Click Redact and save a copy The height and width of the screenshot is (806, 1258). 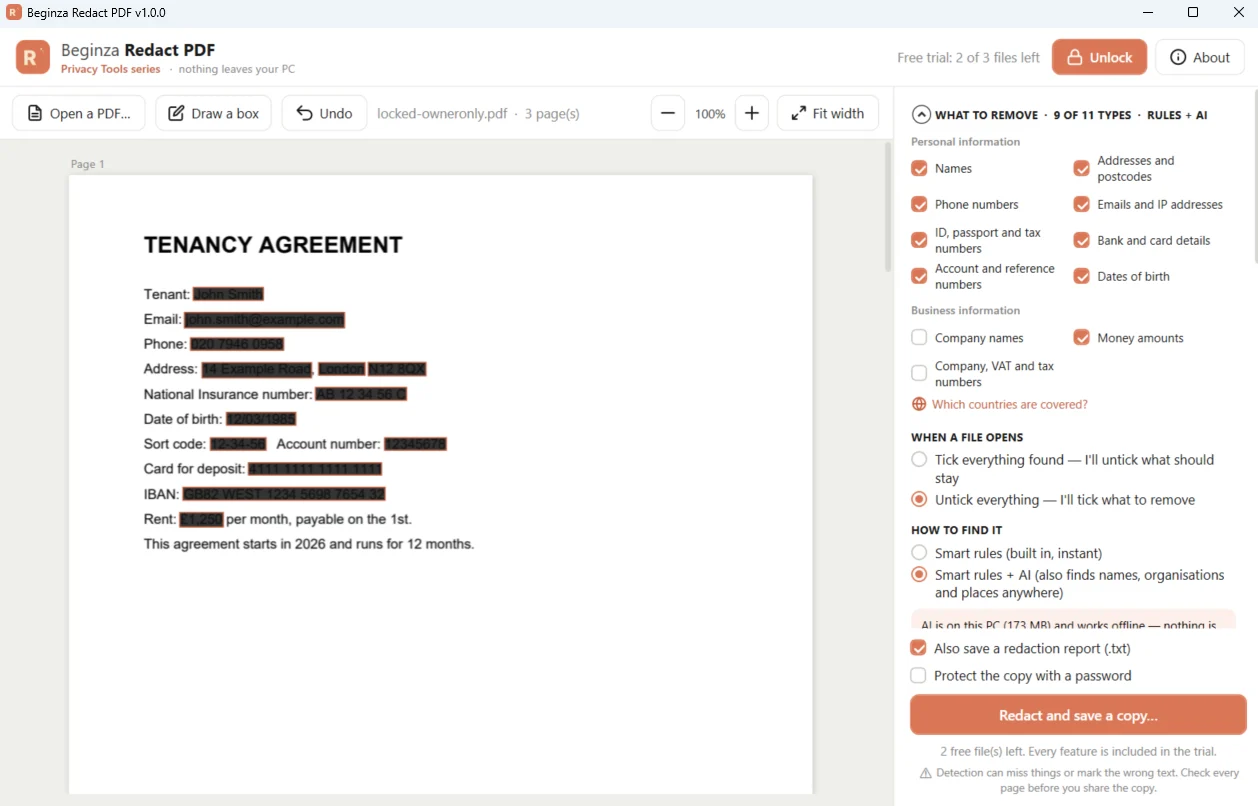(x=1078, y=715)
